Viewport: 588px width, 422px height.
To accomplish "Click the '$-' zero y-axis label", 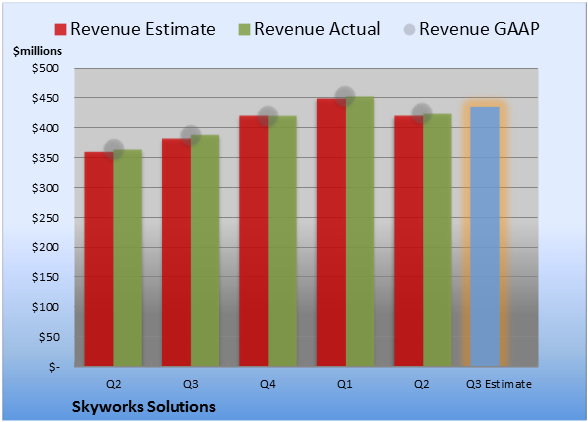I will coord(54,367).
